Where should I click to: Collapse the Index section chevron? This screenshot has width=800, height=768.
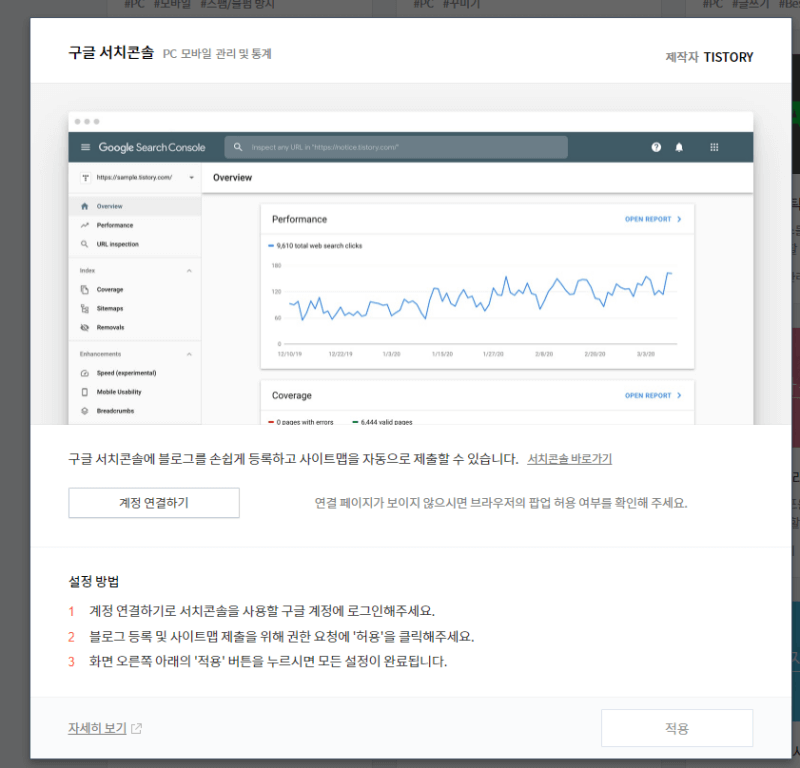coord(189,270)
